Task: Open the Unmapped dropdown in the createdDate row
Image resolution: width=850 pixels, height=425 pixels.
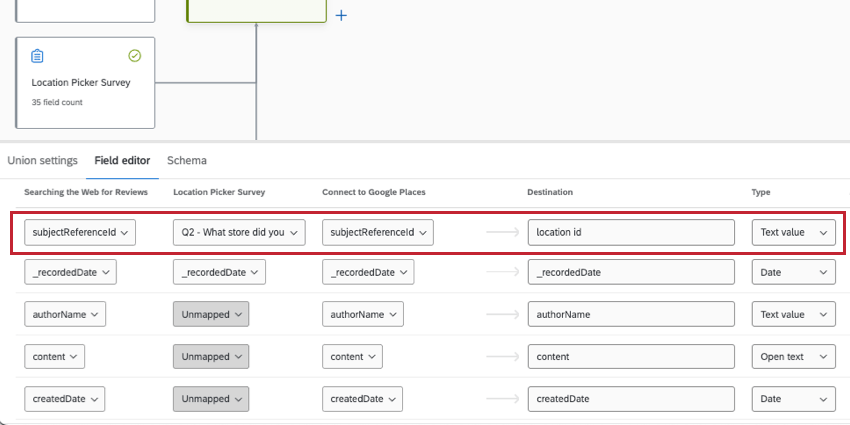Action: pos(210,397)
